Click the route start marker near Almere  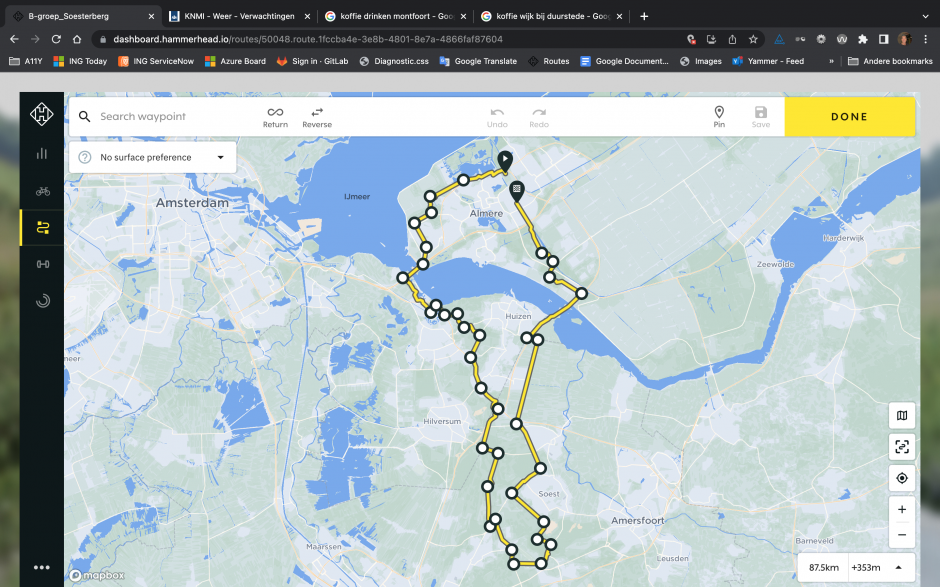[x=505, y=161]
